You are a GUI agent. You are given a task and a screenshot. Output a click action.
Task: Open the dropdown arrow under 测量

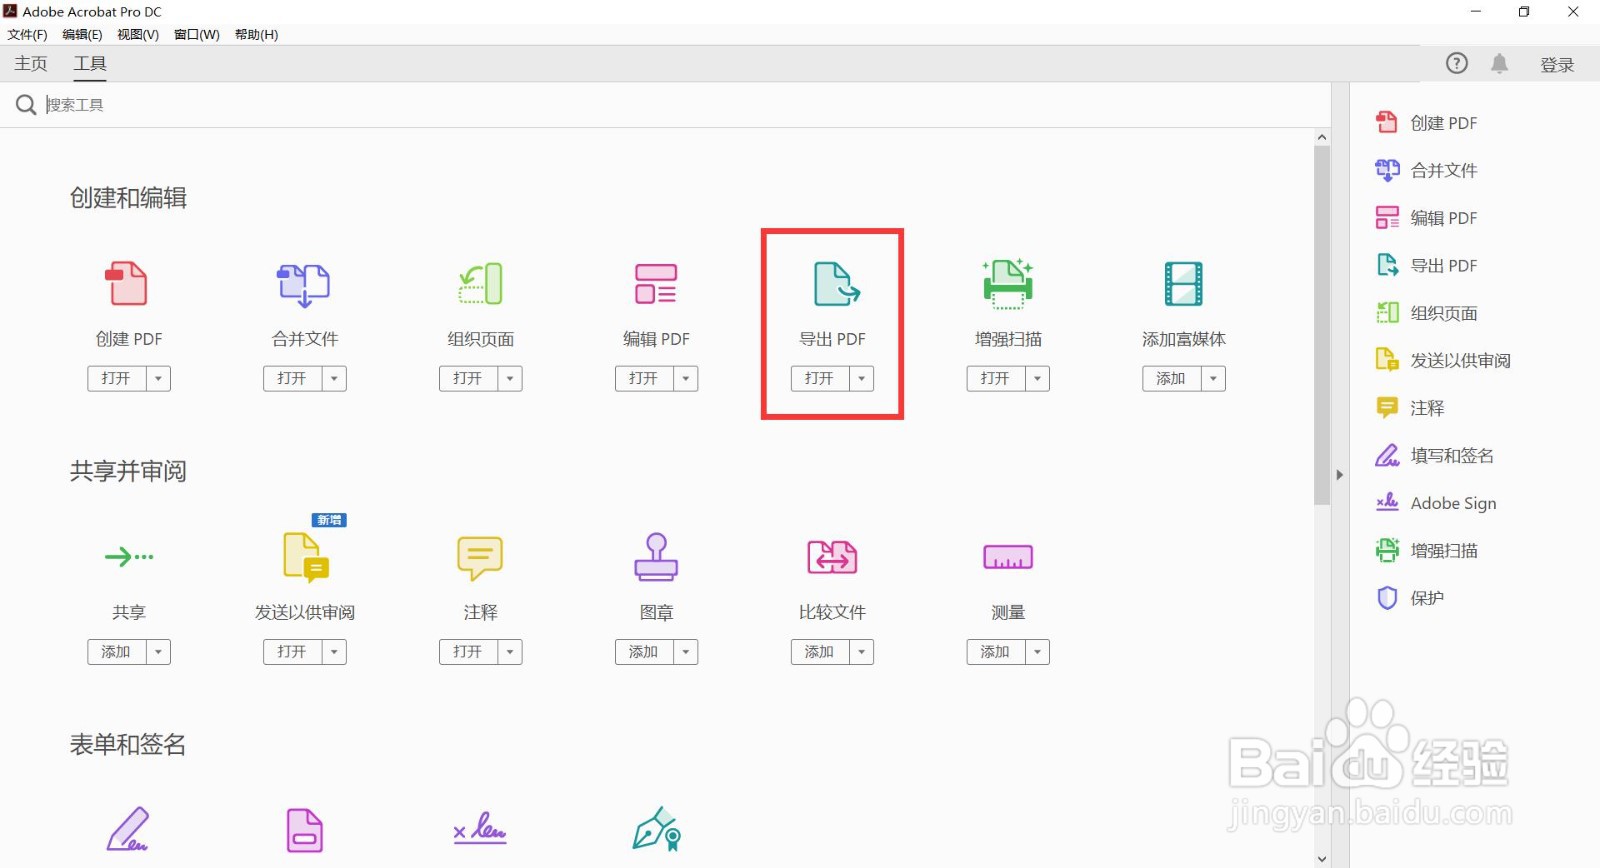tap(1038, 652)
